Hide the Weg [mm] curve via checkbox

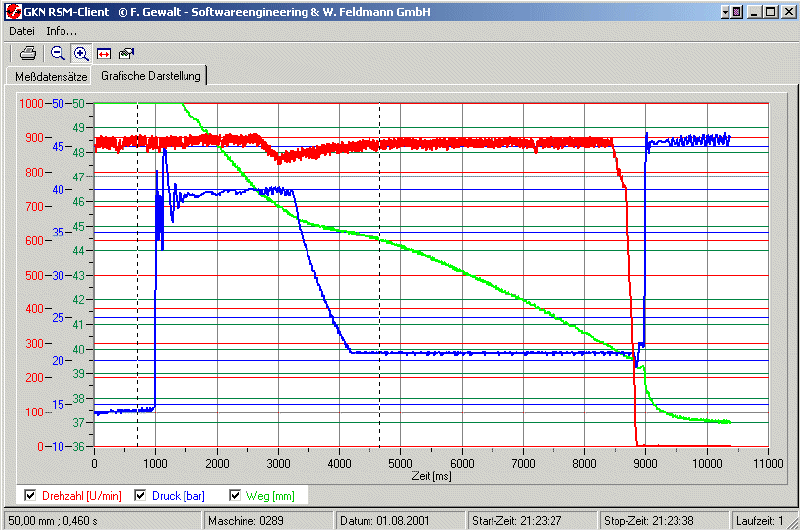click(x=236, y=495)
